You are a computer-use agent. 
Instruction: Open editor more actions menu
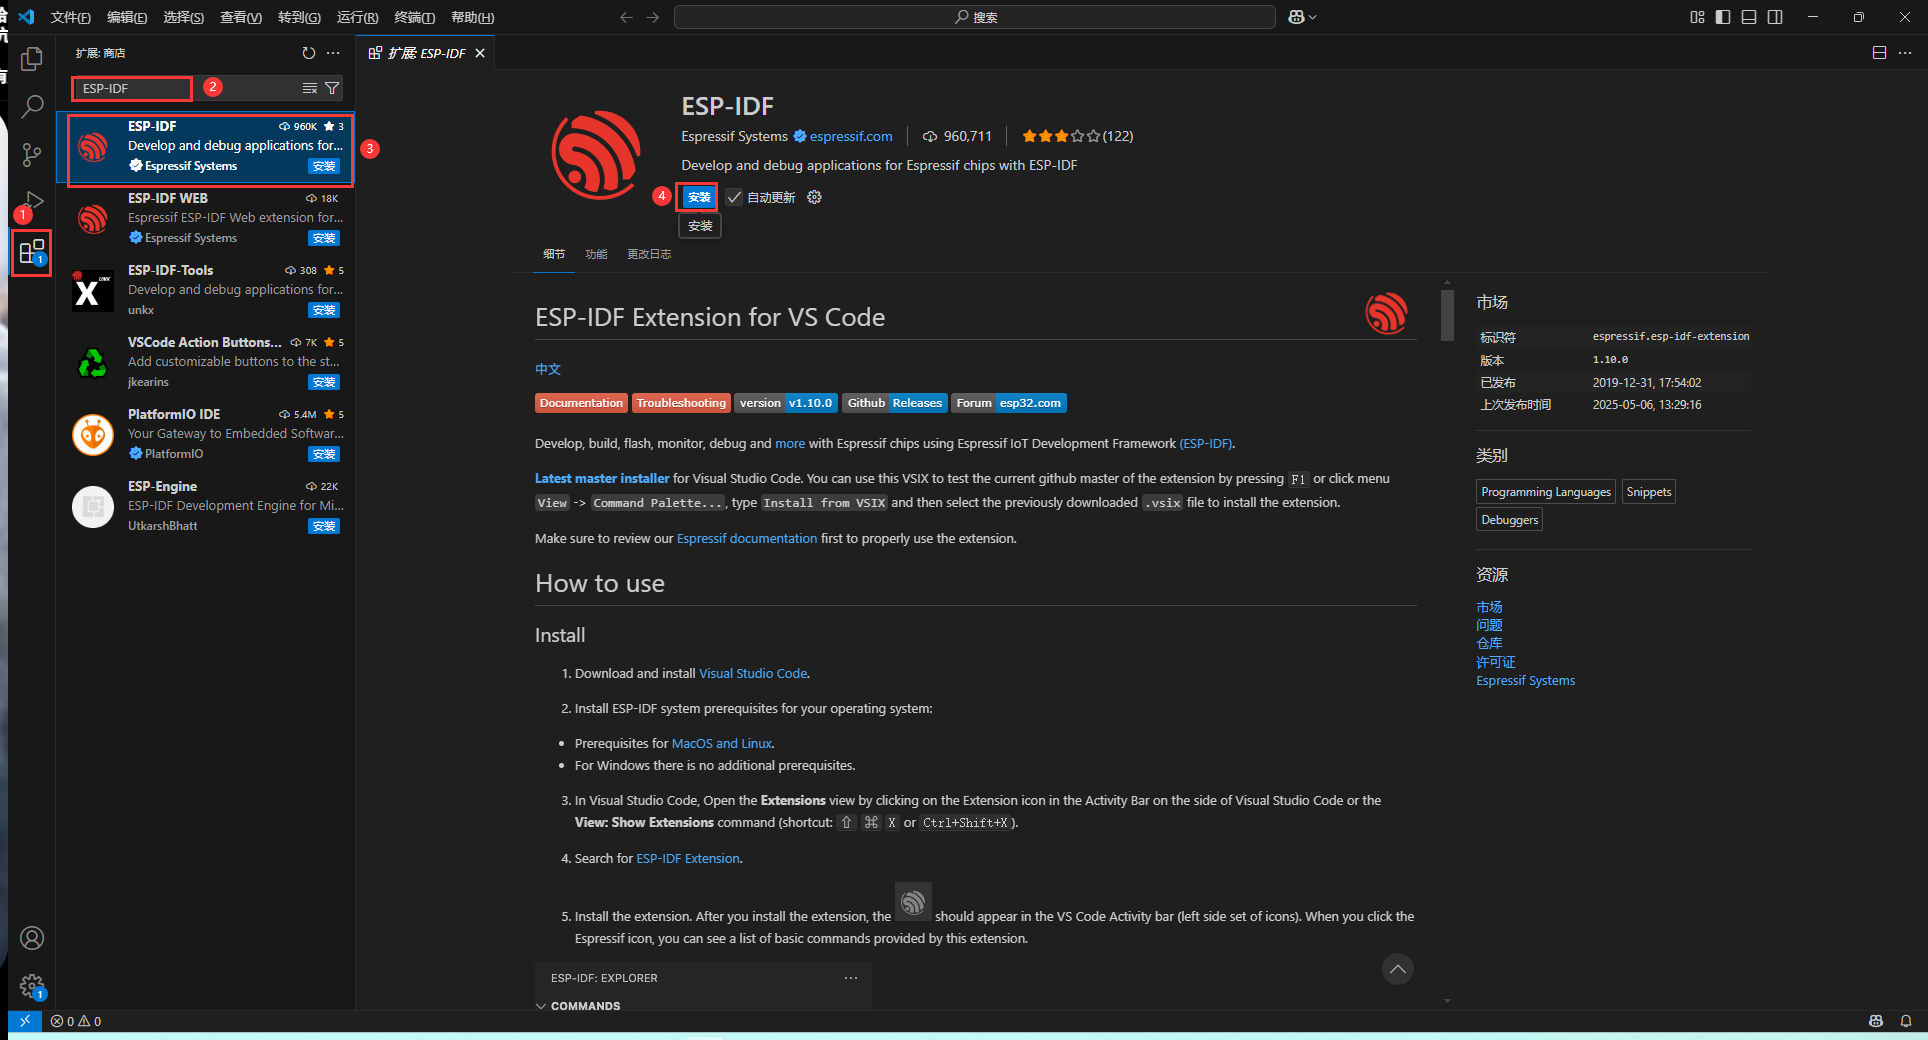tap(1905, 53)
